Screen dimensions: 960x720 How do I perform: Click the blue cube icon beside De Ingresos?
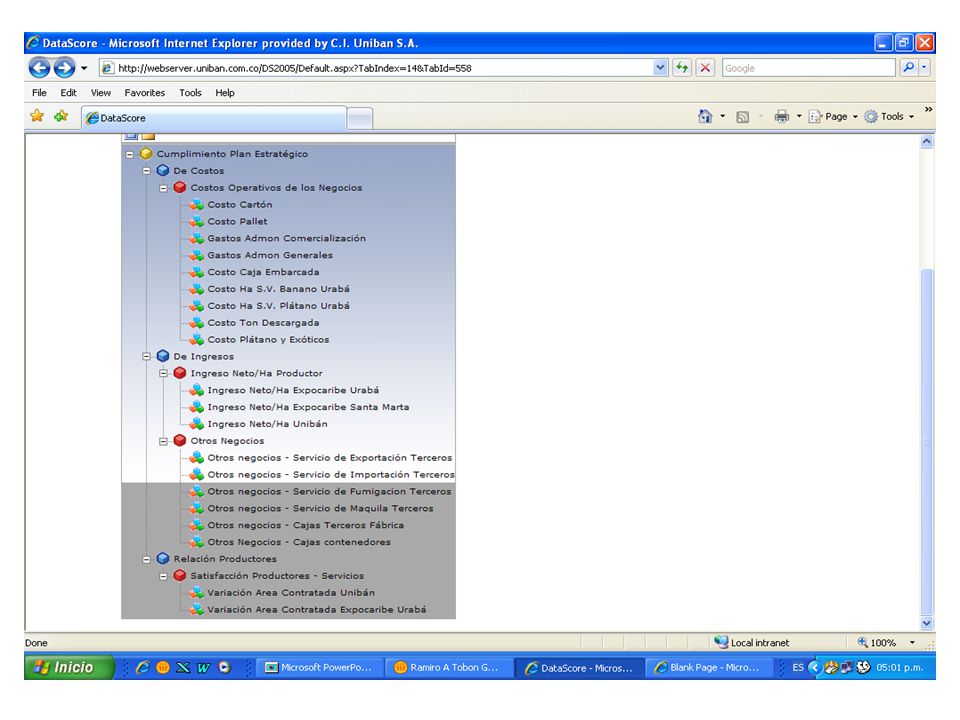coord(163,356)
